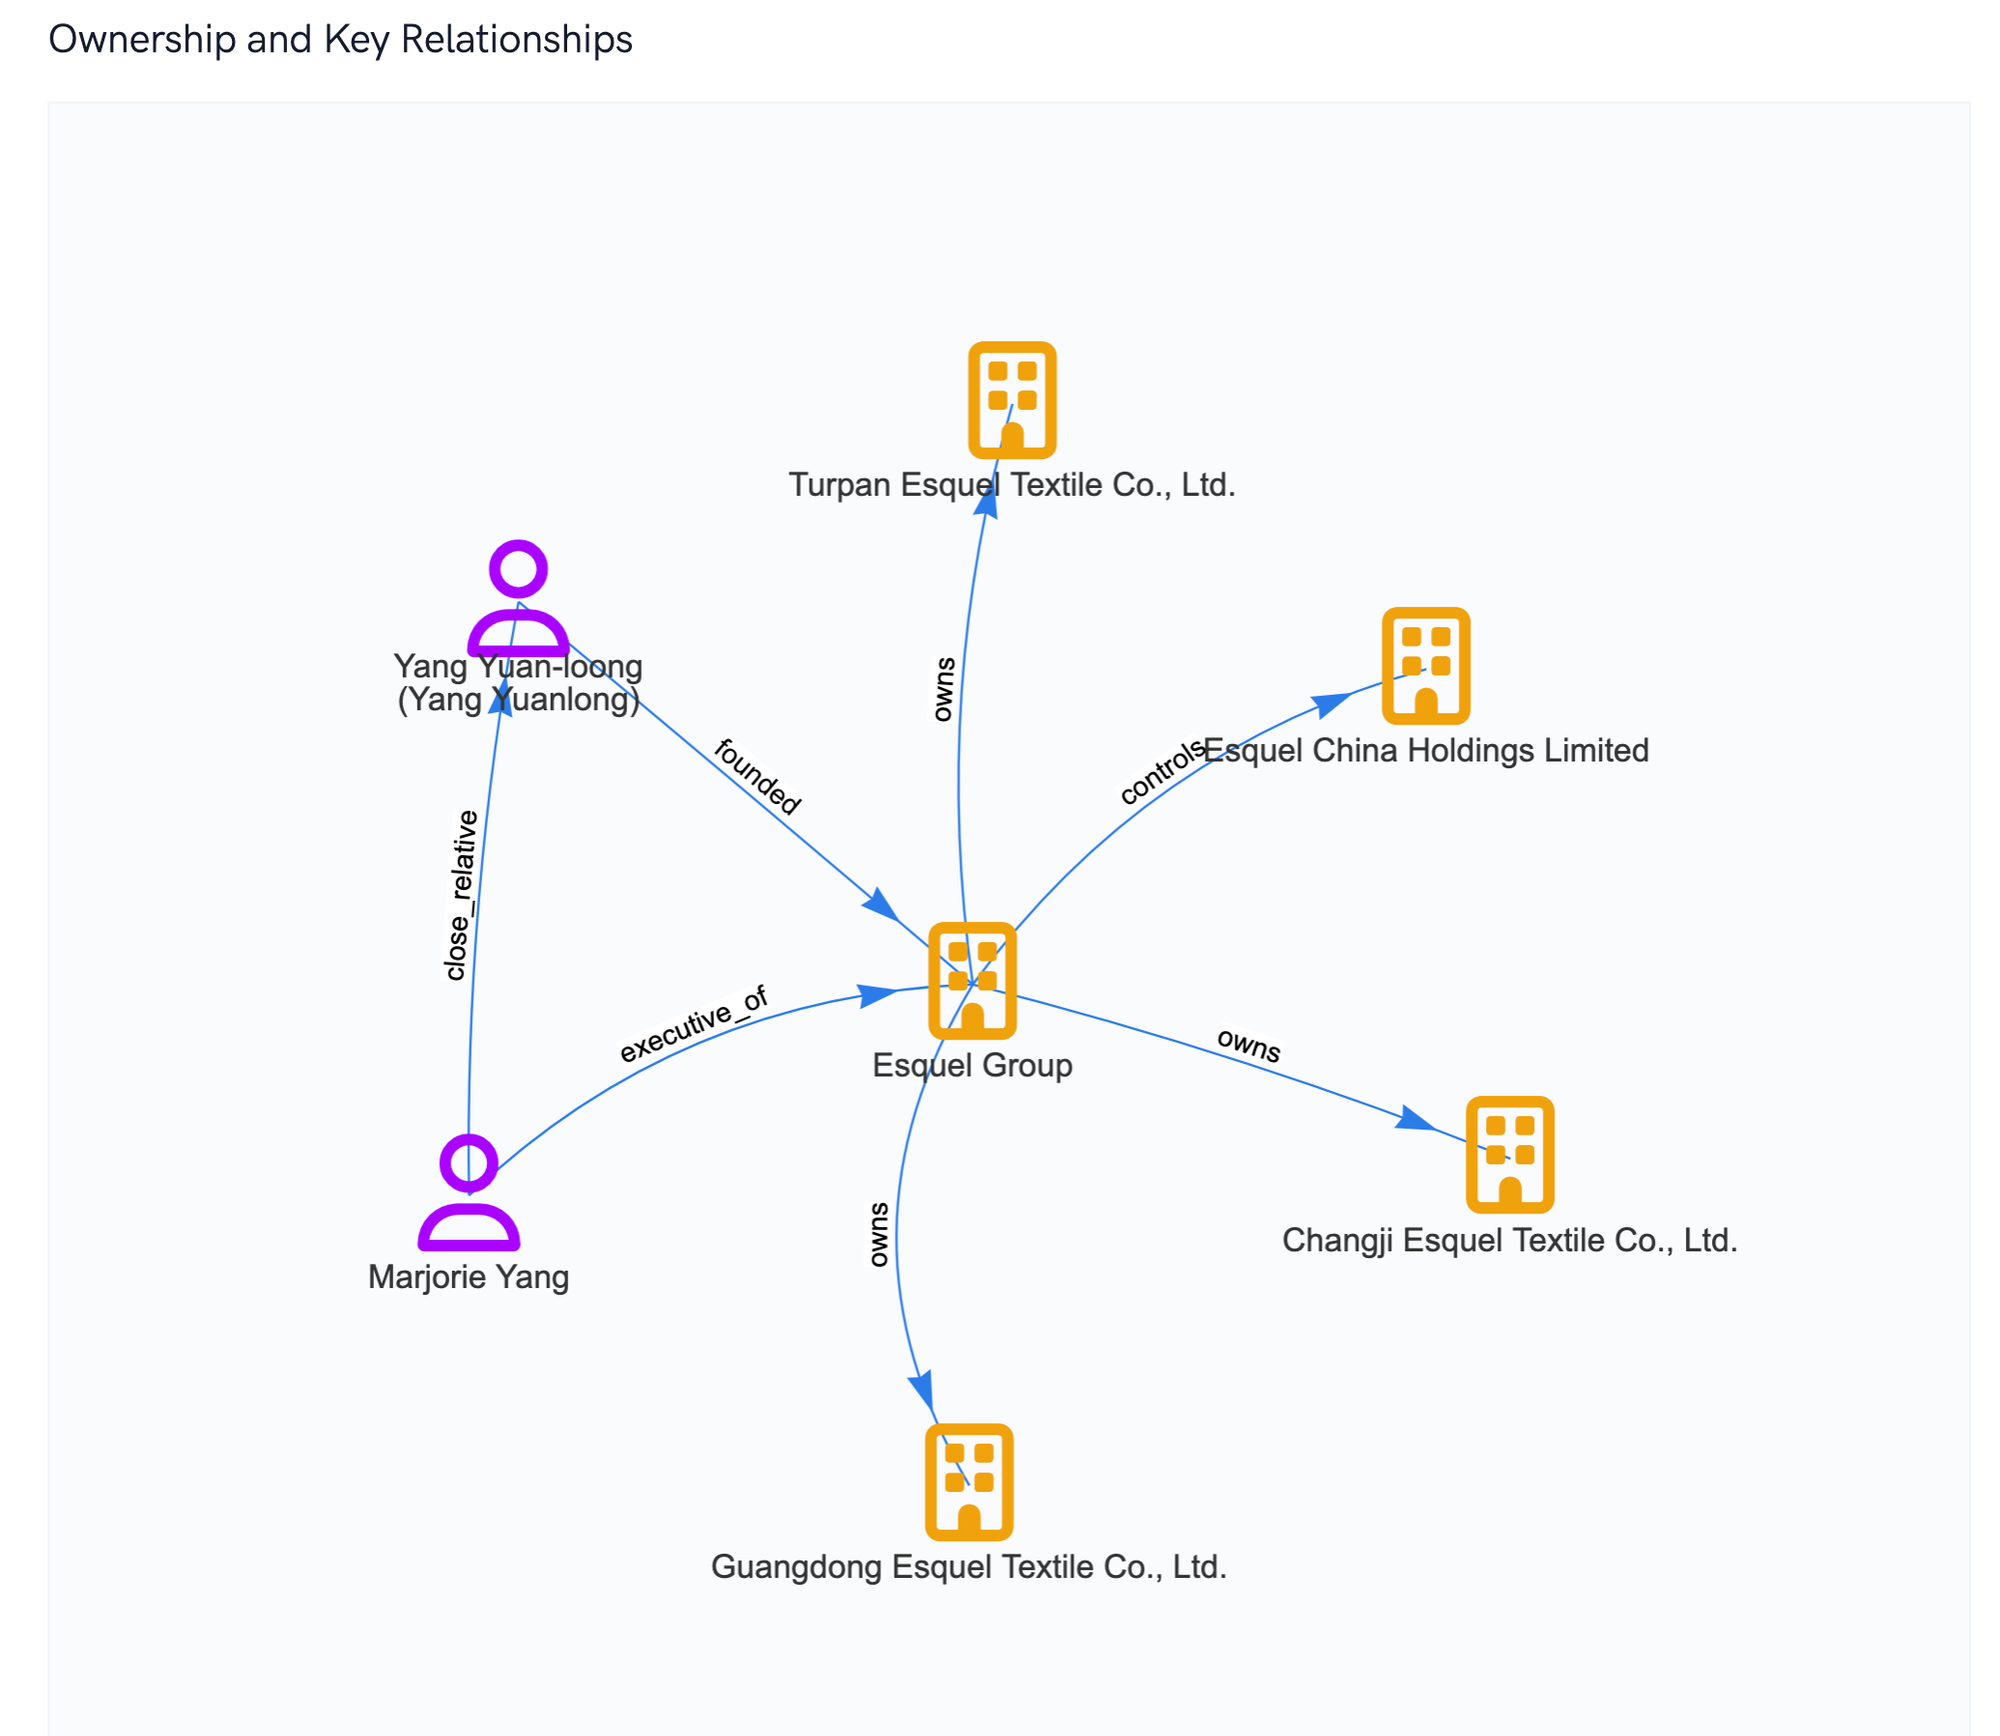Select the Changji Esquel Textile building icon
Image resolution: width=2000 pixels, height=1736 pixels.
1509,1155
